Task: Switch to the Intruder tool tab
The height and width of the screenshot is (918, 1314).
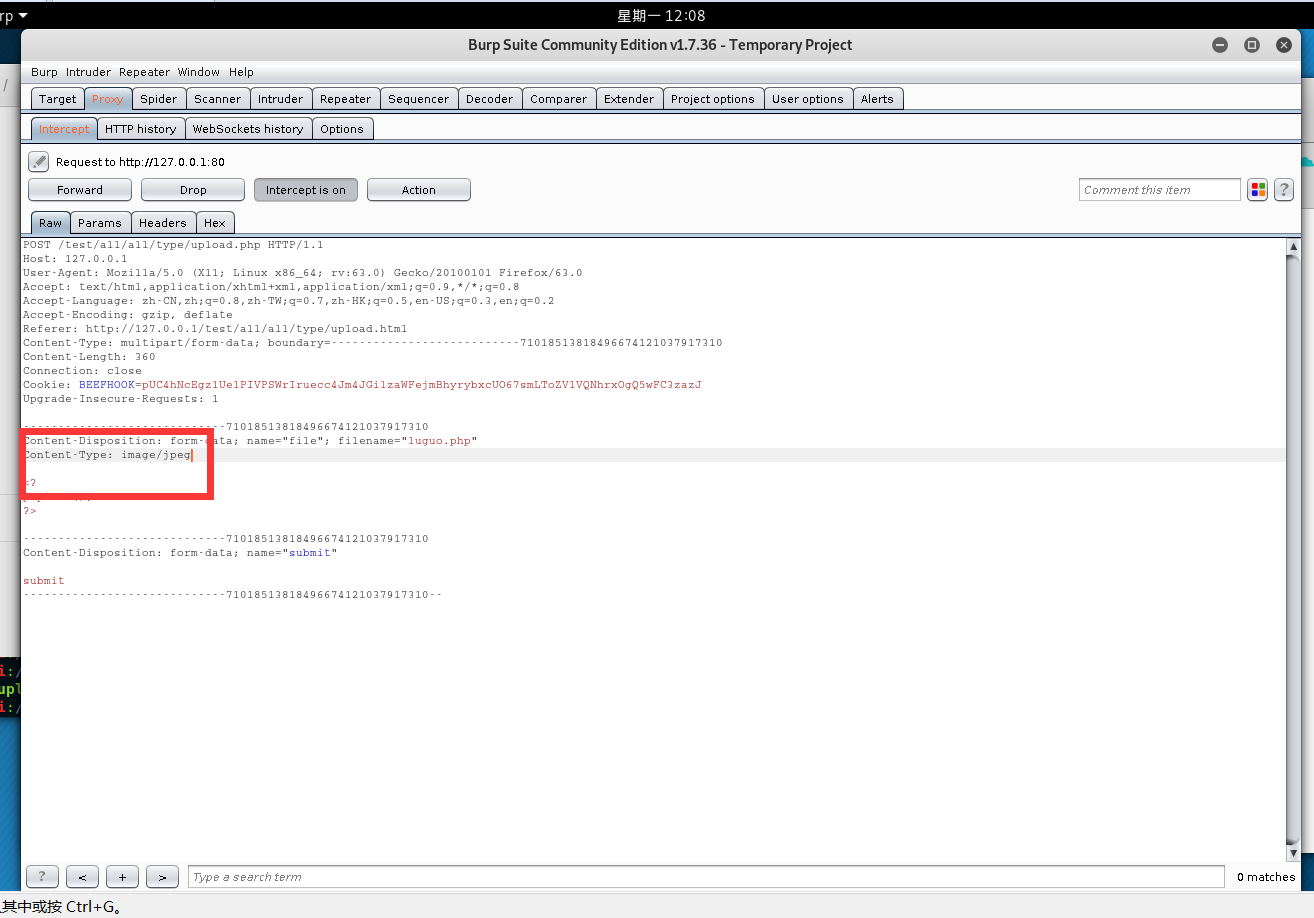Action: coord(281,99)
